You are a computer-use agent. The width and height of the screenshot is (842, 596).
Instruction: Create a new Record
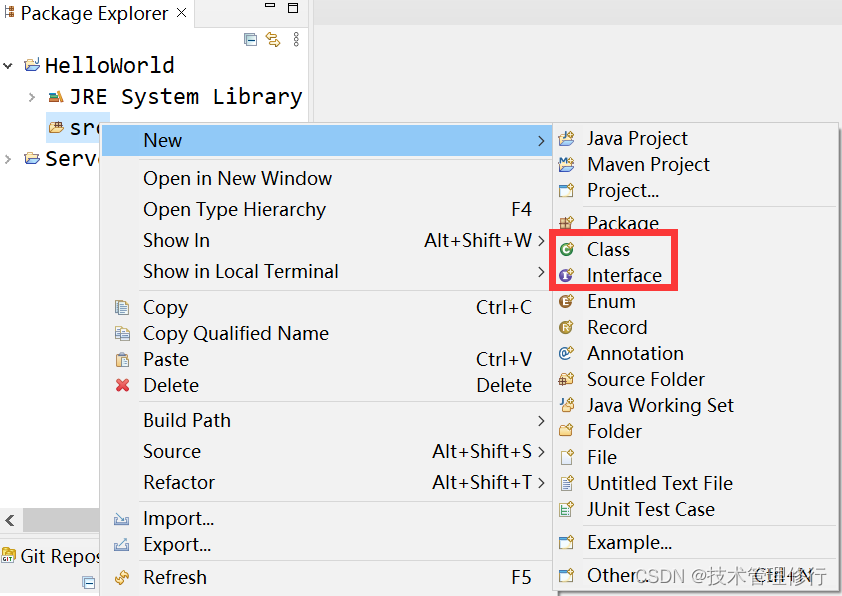point(695,328)
